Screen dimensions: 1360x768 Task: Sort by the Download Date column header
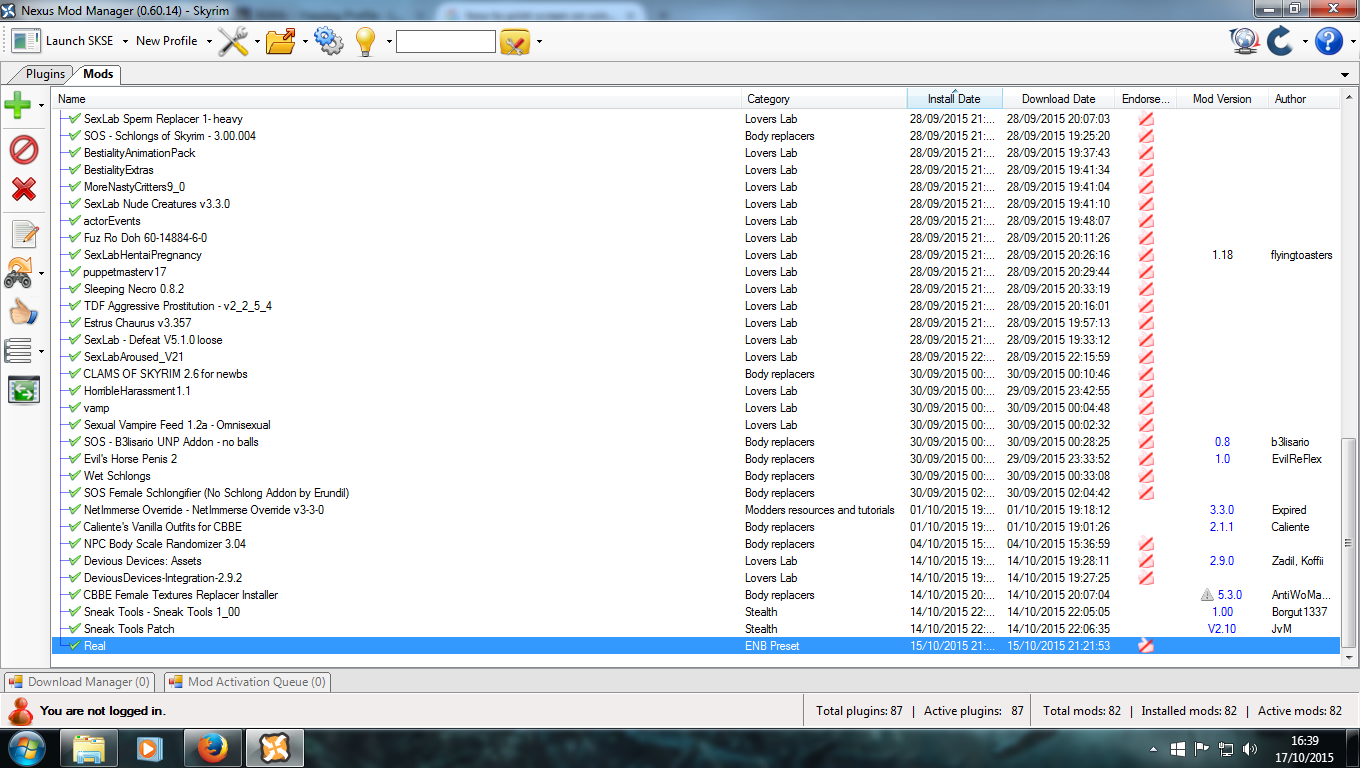coord(1058,99)
